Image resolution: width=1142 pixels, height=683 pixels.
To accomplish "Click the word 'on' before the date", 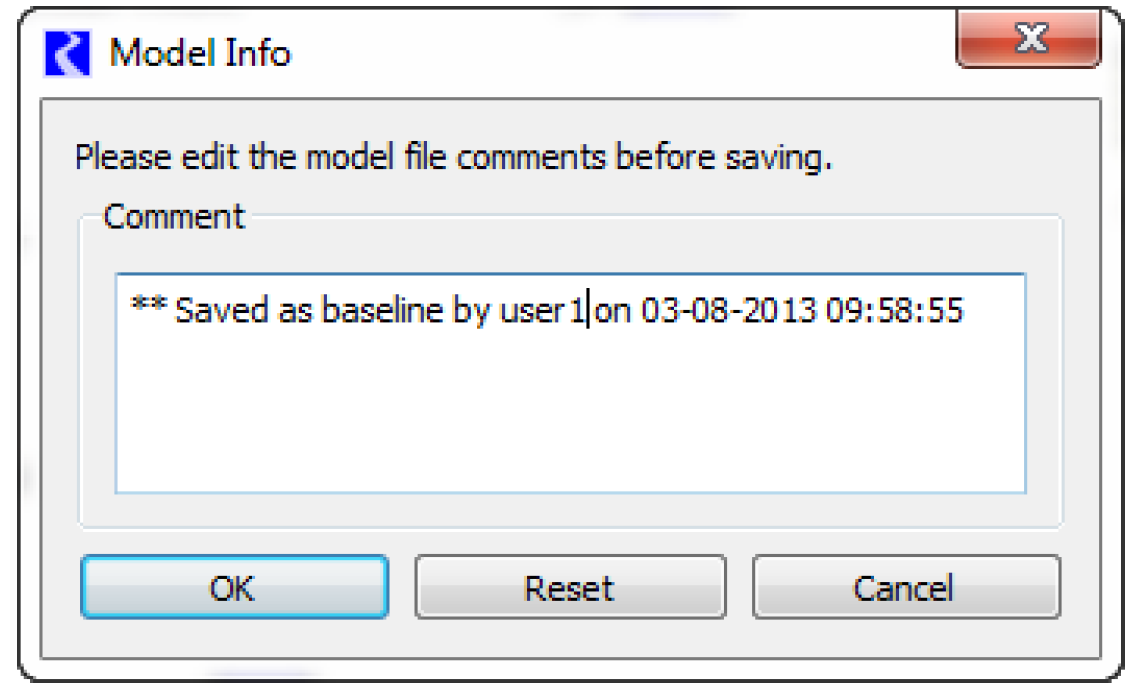I will [x=614, y=310].
